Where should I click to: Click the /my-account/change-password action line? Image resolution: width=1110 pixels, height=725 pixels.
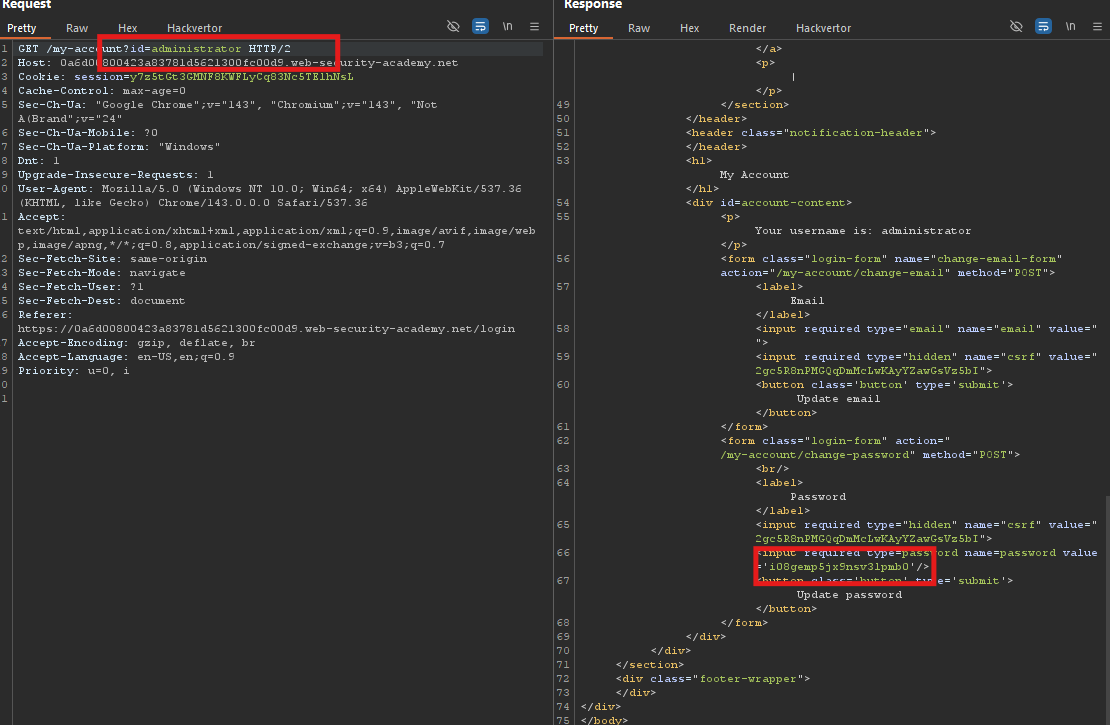pos(870,455)
